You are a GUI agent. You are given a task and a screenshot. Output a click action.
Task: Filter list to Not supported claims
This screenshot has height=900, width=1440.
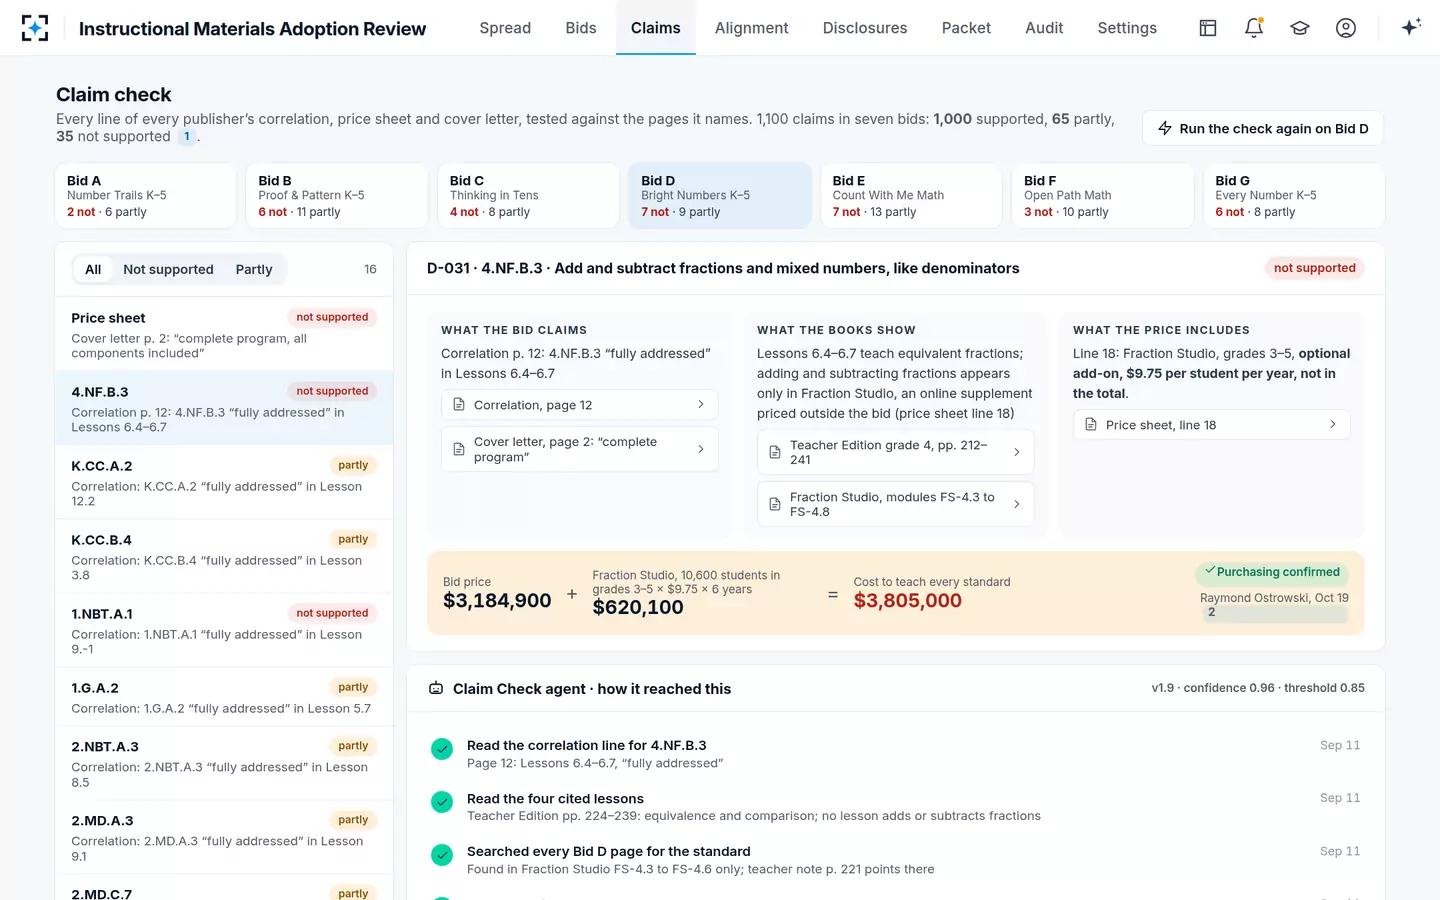tap(168, 269)
